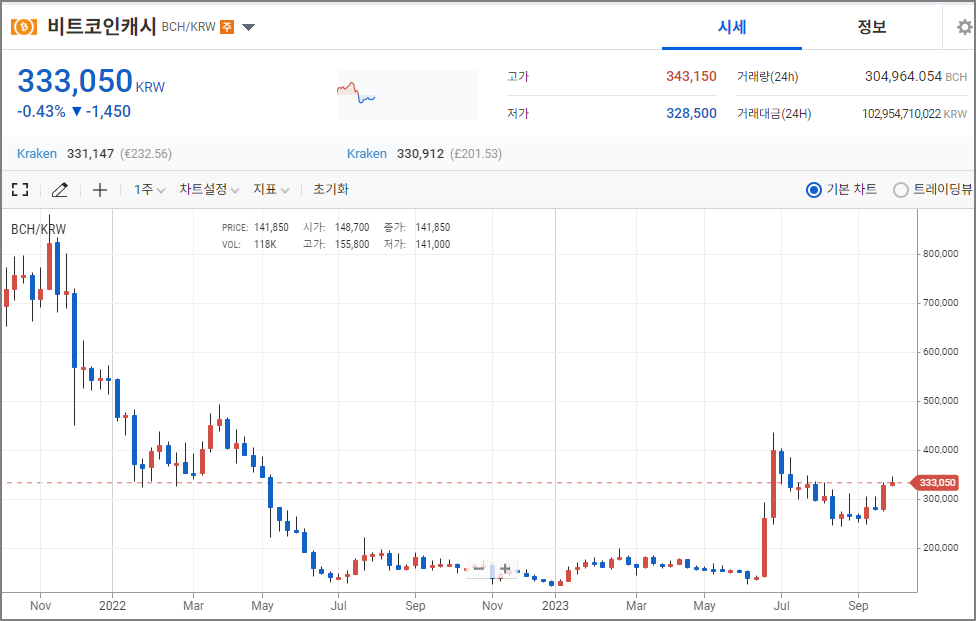This screenshot has width=976, height=621.
Task: Click the 800,000 price axis label
Action: coord(940,254)
